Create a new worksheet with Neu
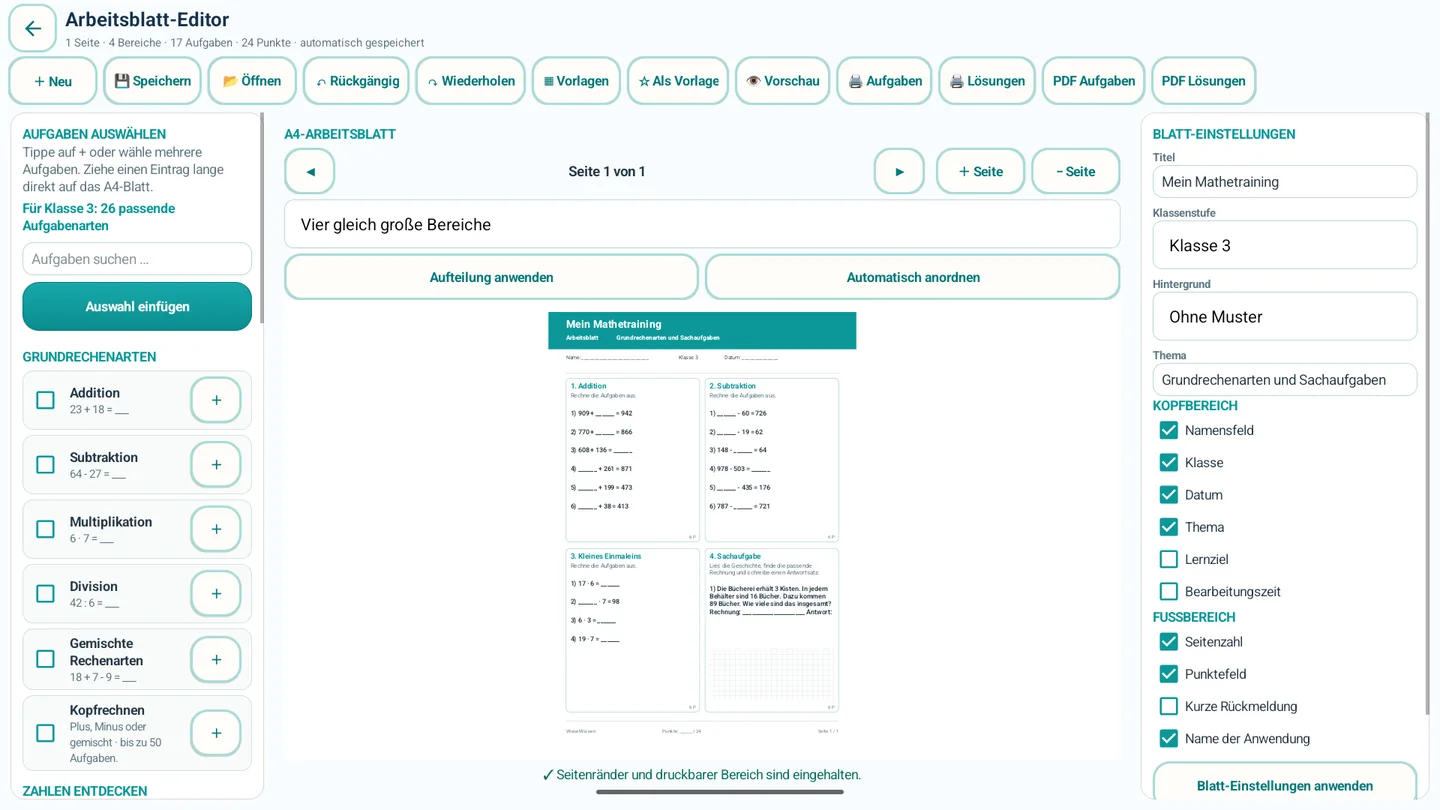Viewport: 1440px width, 810px height. coord(53,81)
